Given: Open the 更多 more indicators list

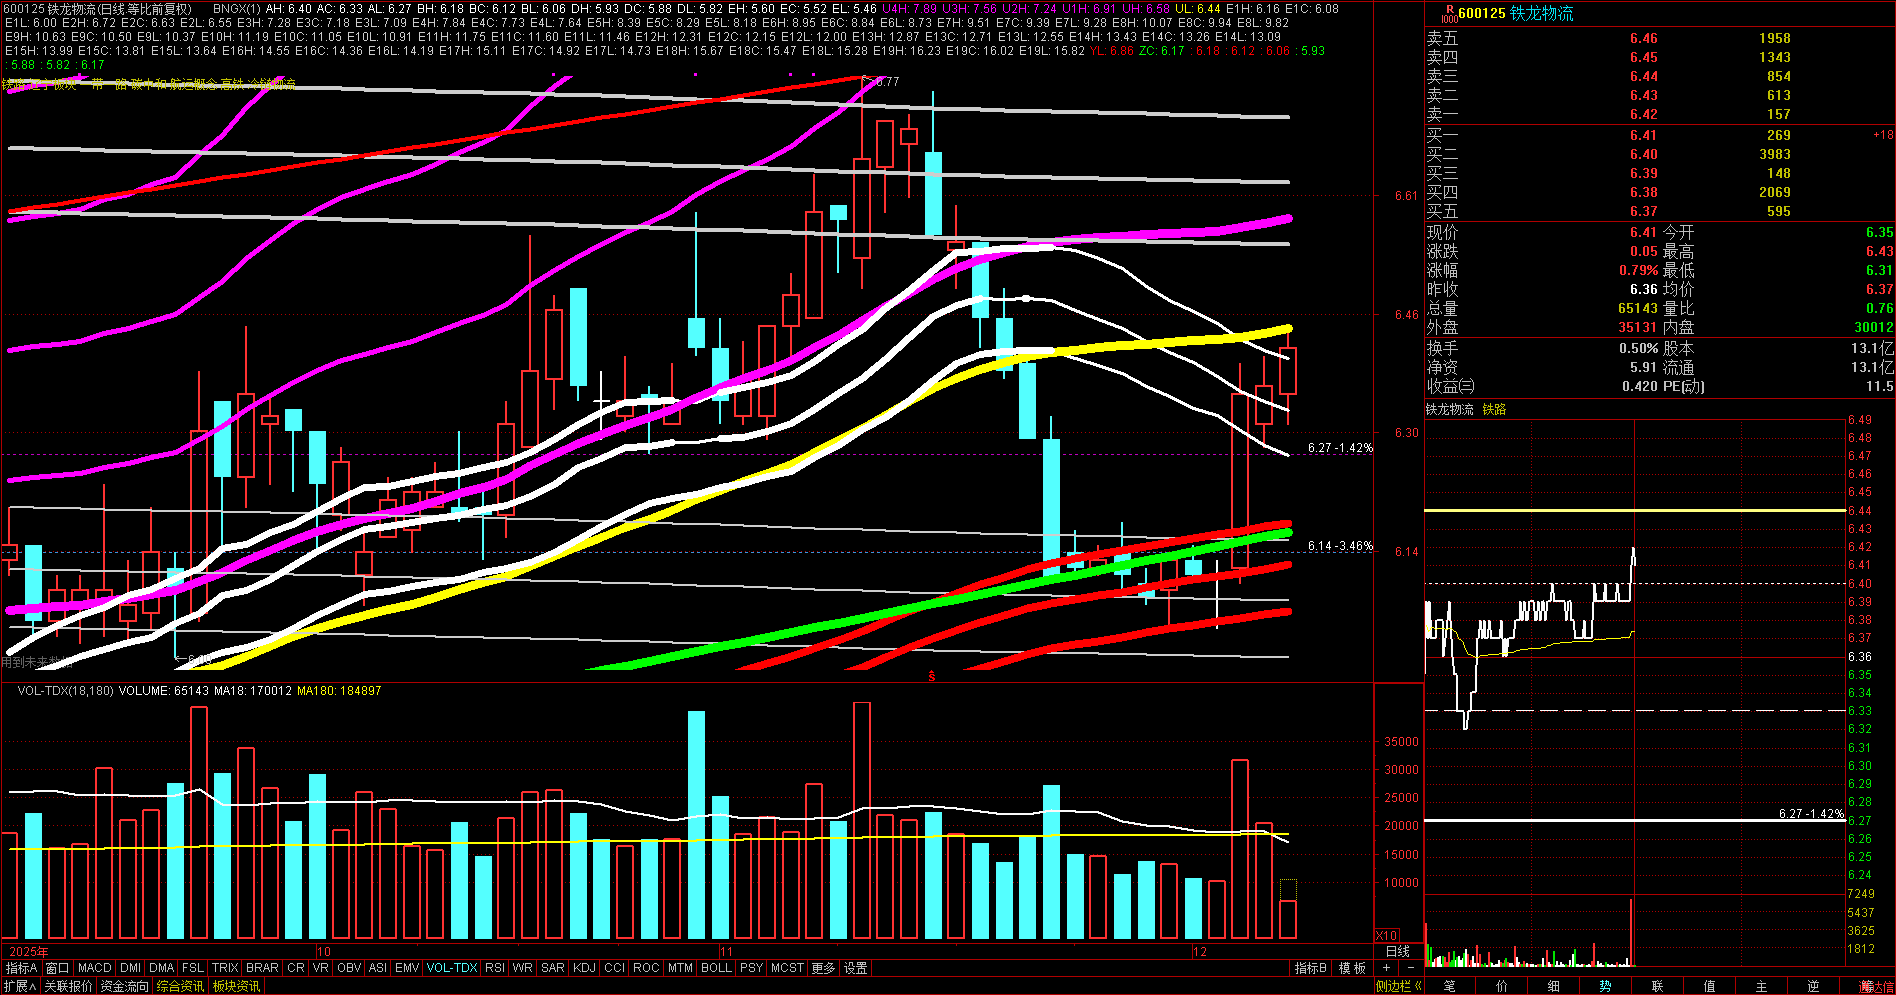Looking at the screenshot, I should coord(823,968).
